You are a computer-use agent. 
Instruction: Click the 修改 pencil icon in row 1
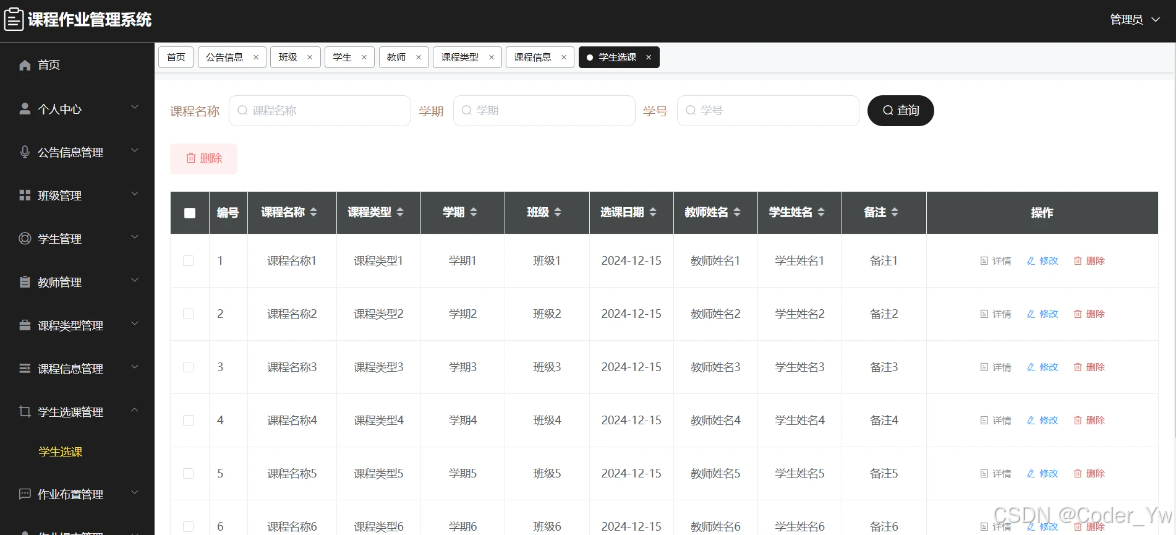[1031, 261]
